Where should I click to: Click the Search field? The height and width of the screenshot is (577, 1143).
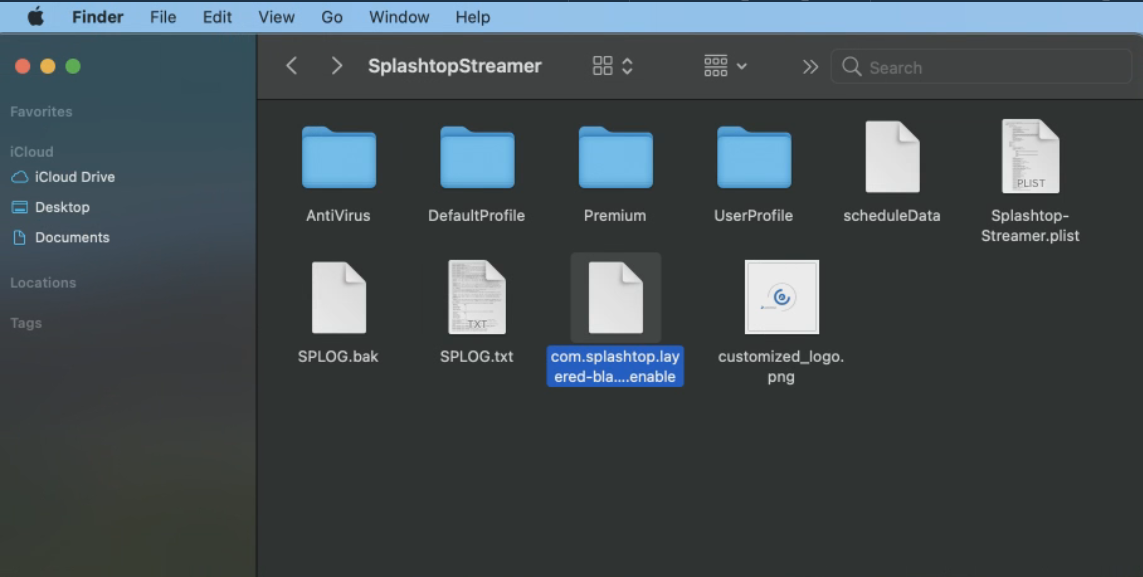click(981, 67)
